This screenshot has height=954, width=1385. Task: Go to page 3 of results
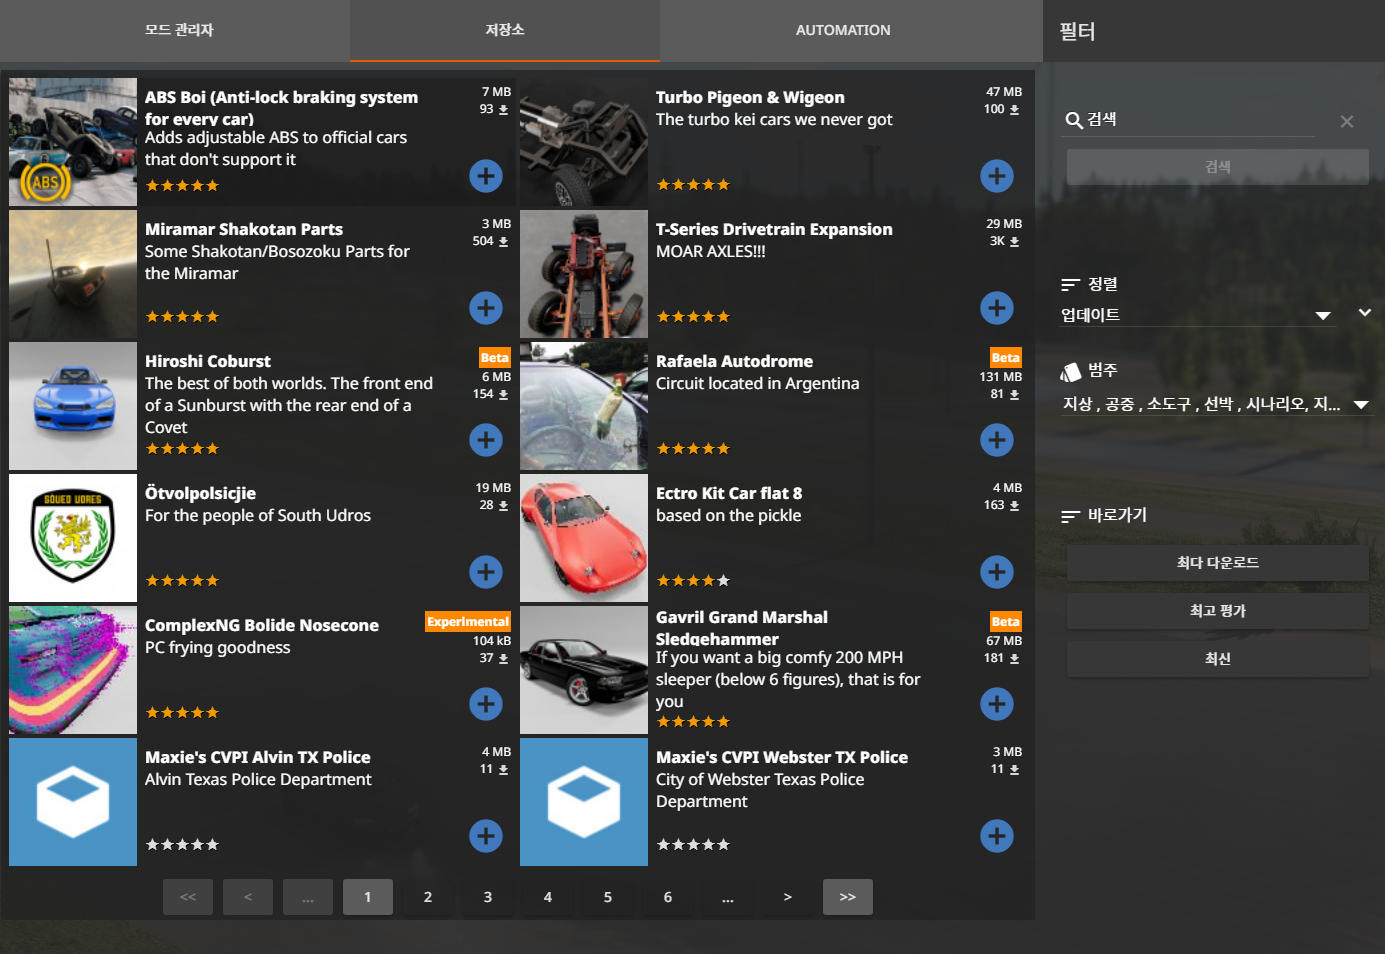[488, 897]
